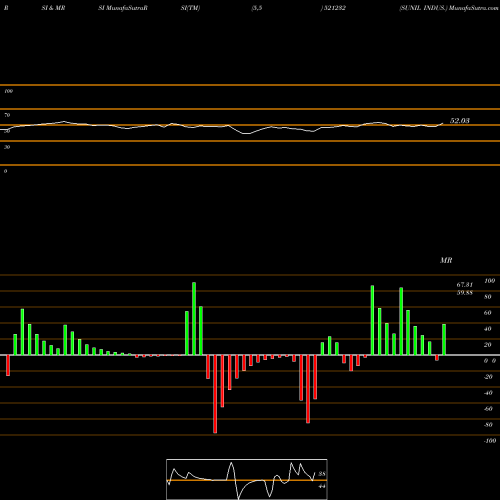Viewport: 500px width, 500px height.
Task: Click the longest red MR bar
Action: (x=215, y=394)
